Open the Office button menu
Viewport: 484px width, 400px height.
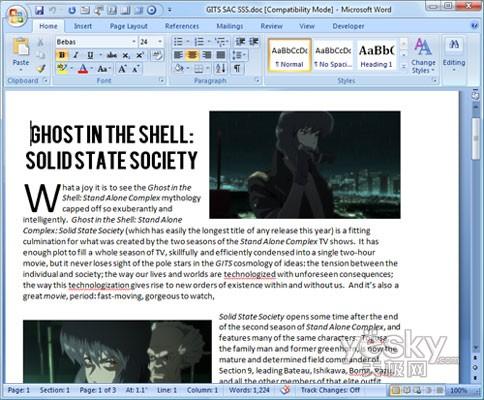pyautogui.click(x=16, y=16)
